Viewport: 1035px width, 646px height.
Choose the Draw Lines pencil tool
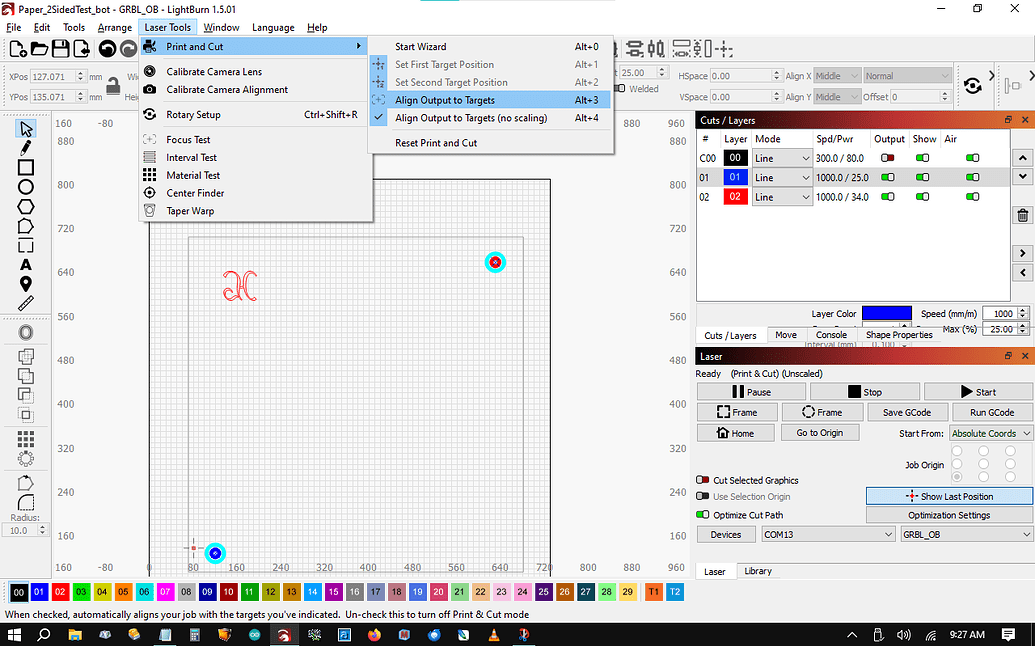point(26,148)
